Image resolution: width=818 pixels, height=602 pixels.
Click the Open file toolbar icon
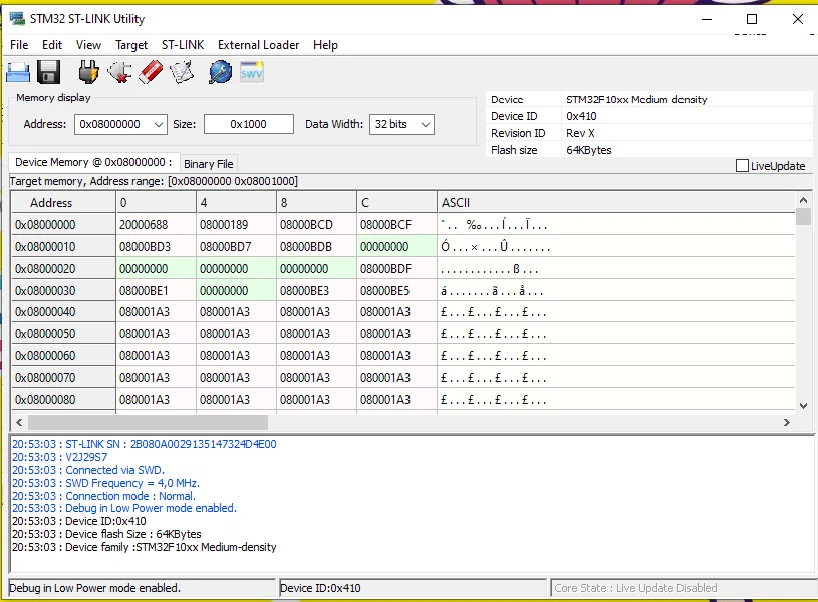19,72
